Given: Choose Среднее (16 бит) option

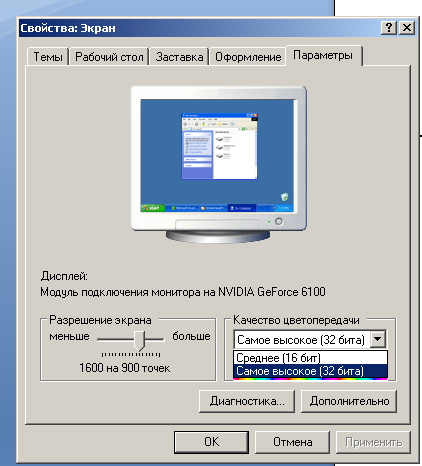Looking at the screenshot, I should pyautogui.click(x=310, y=358).
